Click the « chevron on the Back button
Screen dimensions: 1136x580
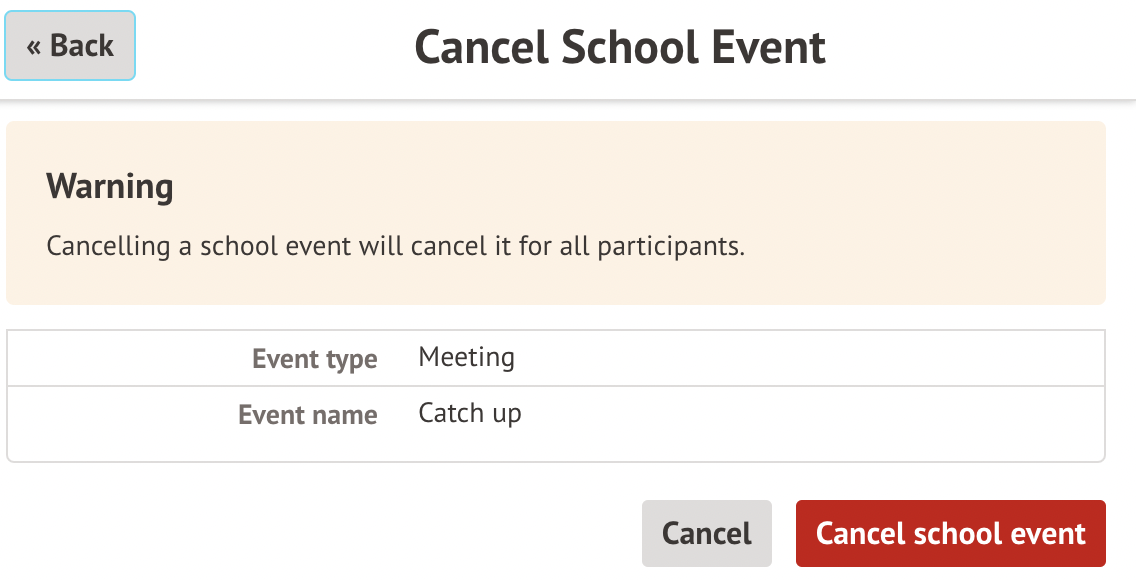coord(34,46)
